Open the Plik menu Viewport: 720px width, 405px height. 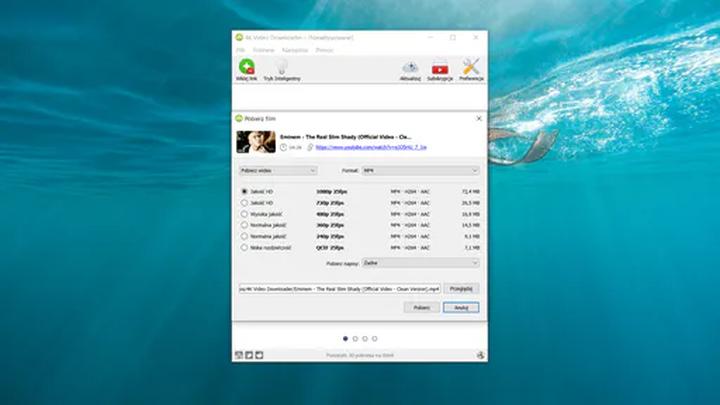pyautogui.click(x=240, y=48)
